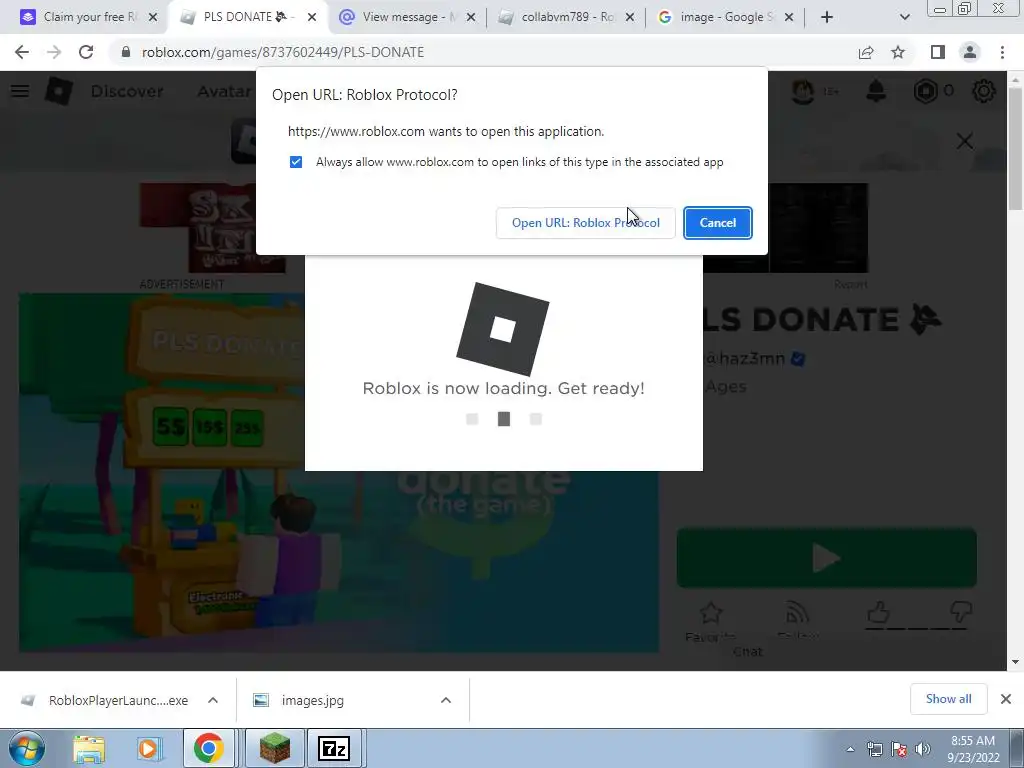Image resolution: width=1024 pixels, height=768 pixels.
Task: Expand the tab search dropdown arrow
Action: [x=904, y=18]
